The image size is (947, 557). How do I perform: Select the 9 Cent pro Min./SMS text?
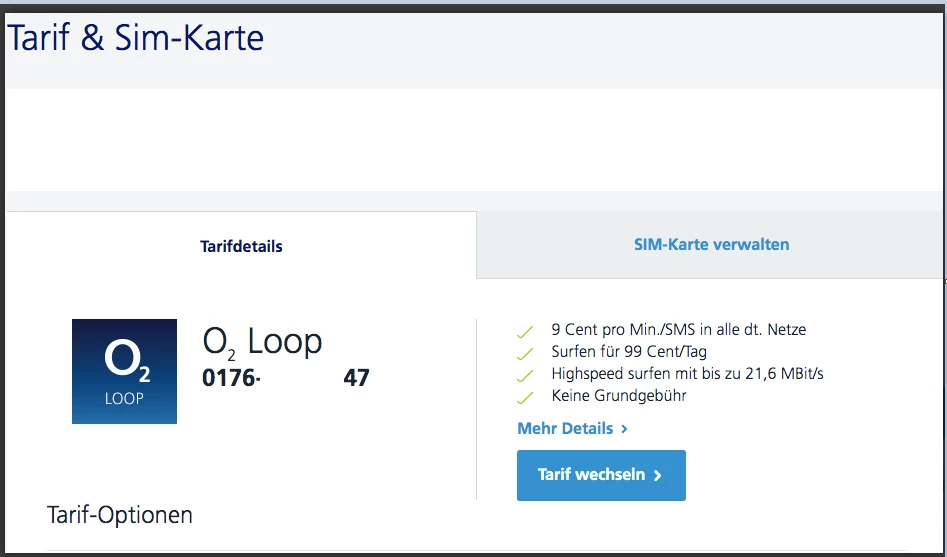[x=678, y=330]
